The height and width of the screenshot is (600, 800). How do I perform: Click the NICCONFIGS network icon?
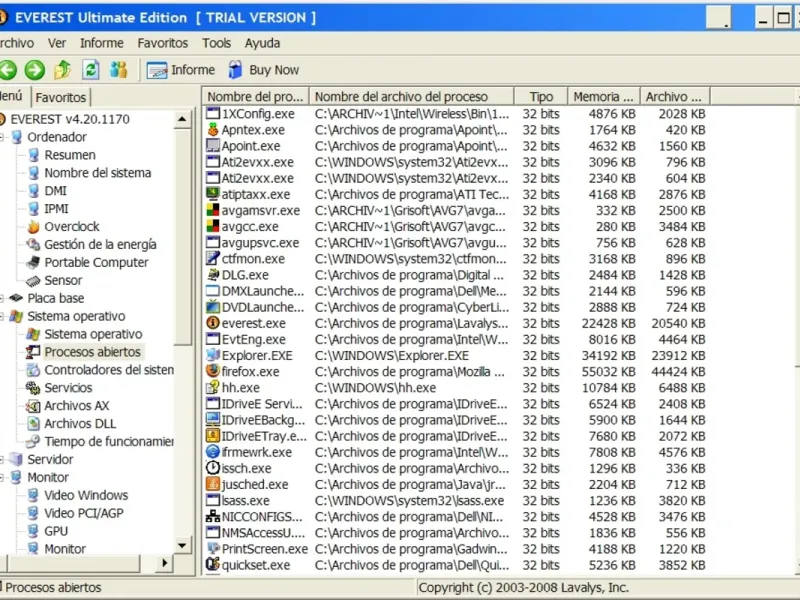(213, 516)
